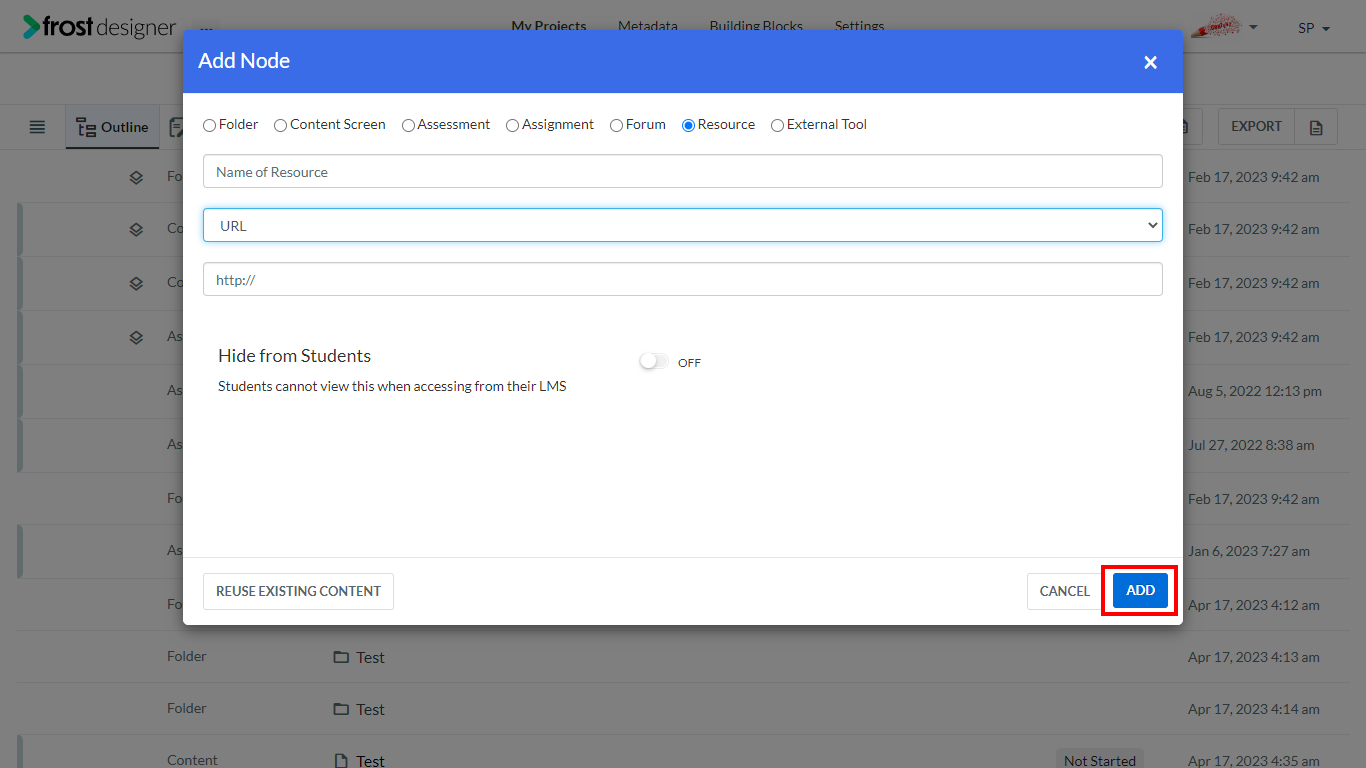
Task: Click Test name in the 4:13 am row
Action: pos(370,657)
